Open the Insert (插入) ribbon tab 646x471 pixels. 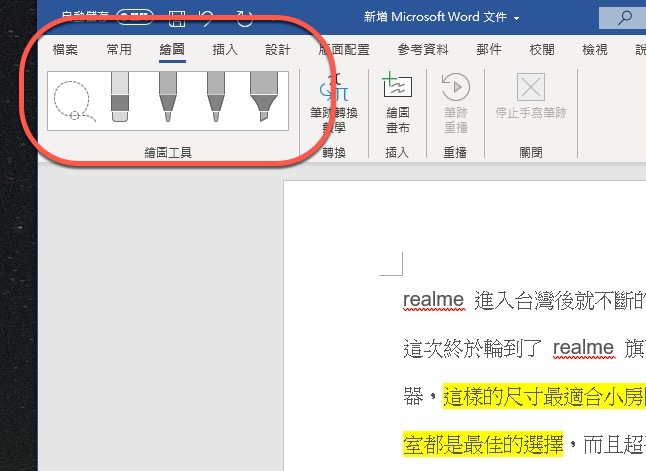(225, 50)
